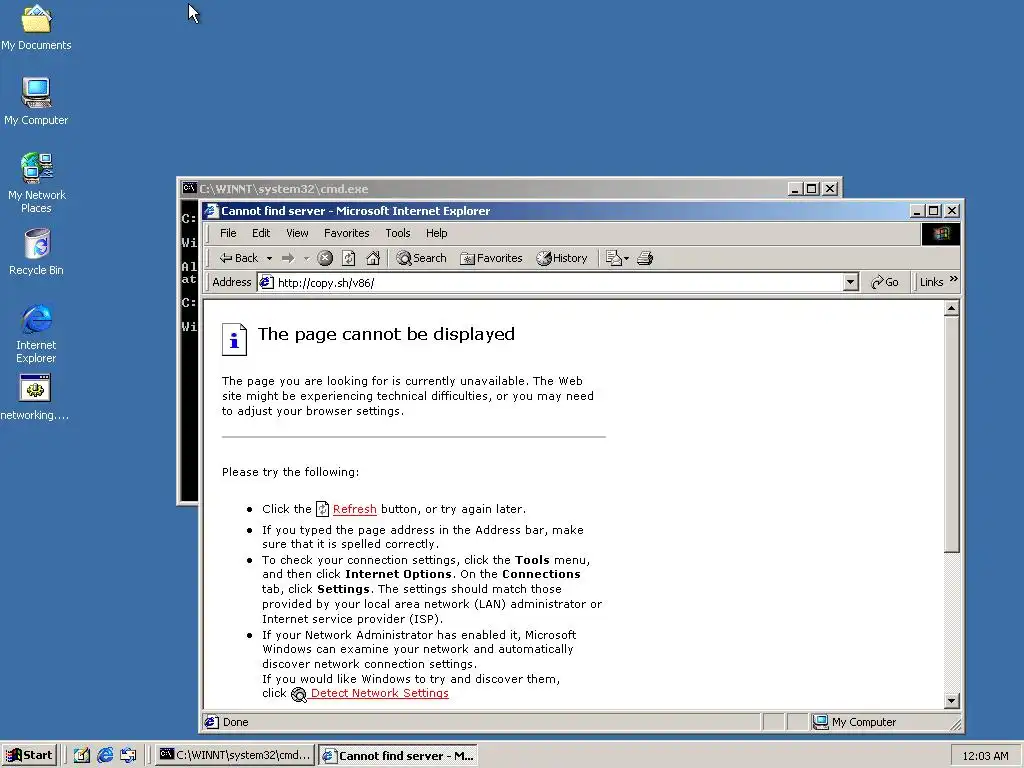Viewport: 1024px width, 768px height.
Task: Open the Tools menu
Action: click(x=398, y=233)
